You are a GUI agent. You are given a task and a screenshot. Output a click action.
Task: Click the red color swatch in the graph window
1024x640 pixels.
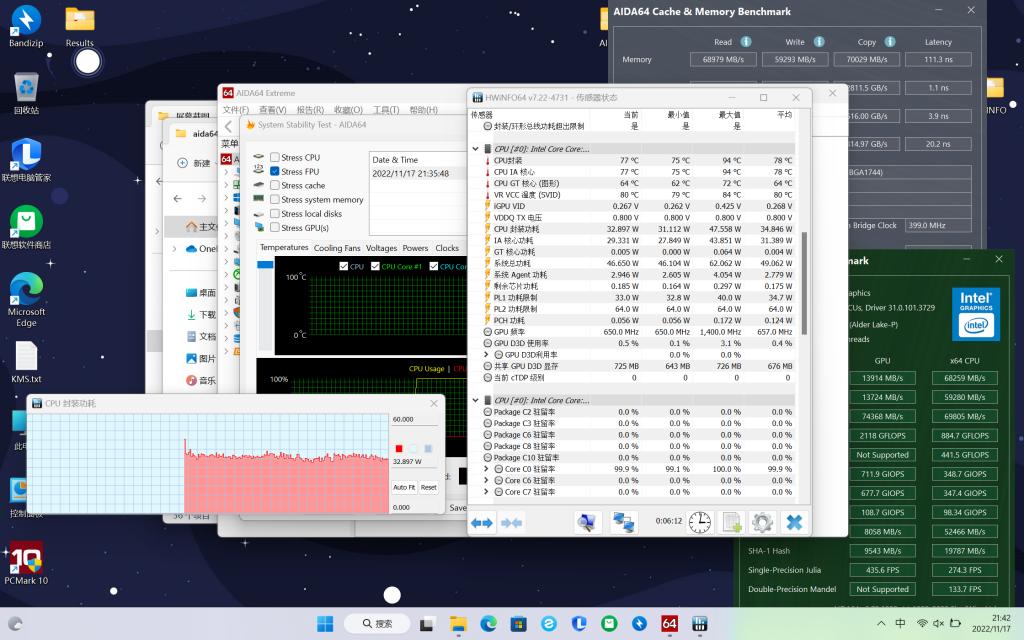(x=399, y=448)
